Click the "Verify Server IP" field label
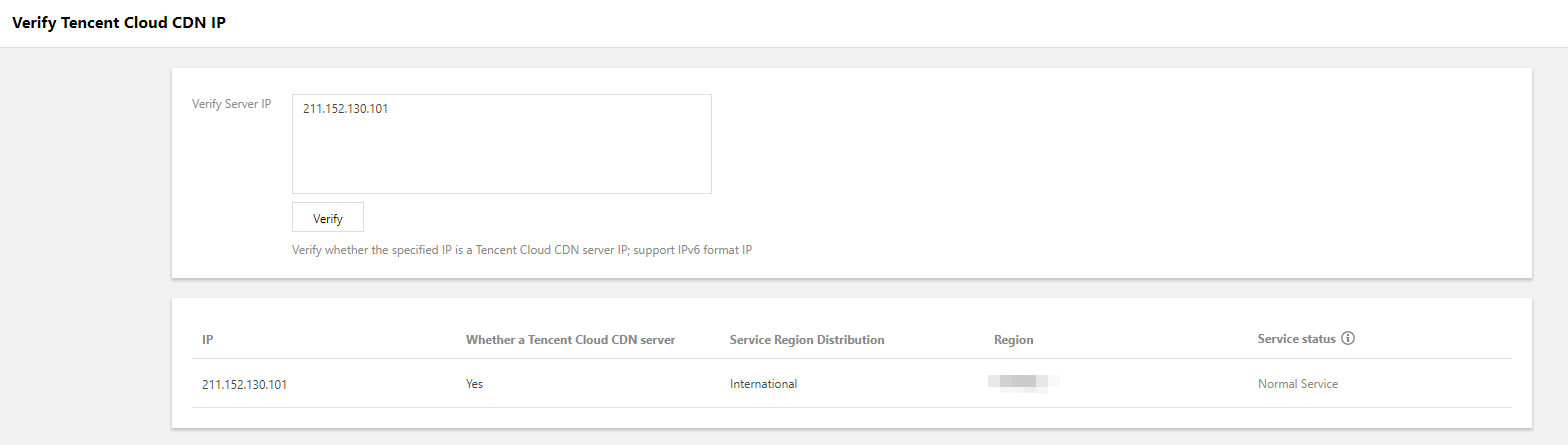The height and width of the screenshot is (445, 1568). (x=231, y=104)
